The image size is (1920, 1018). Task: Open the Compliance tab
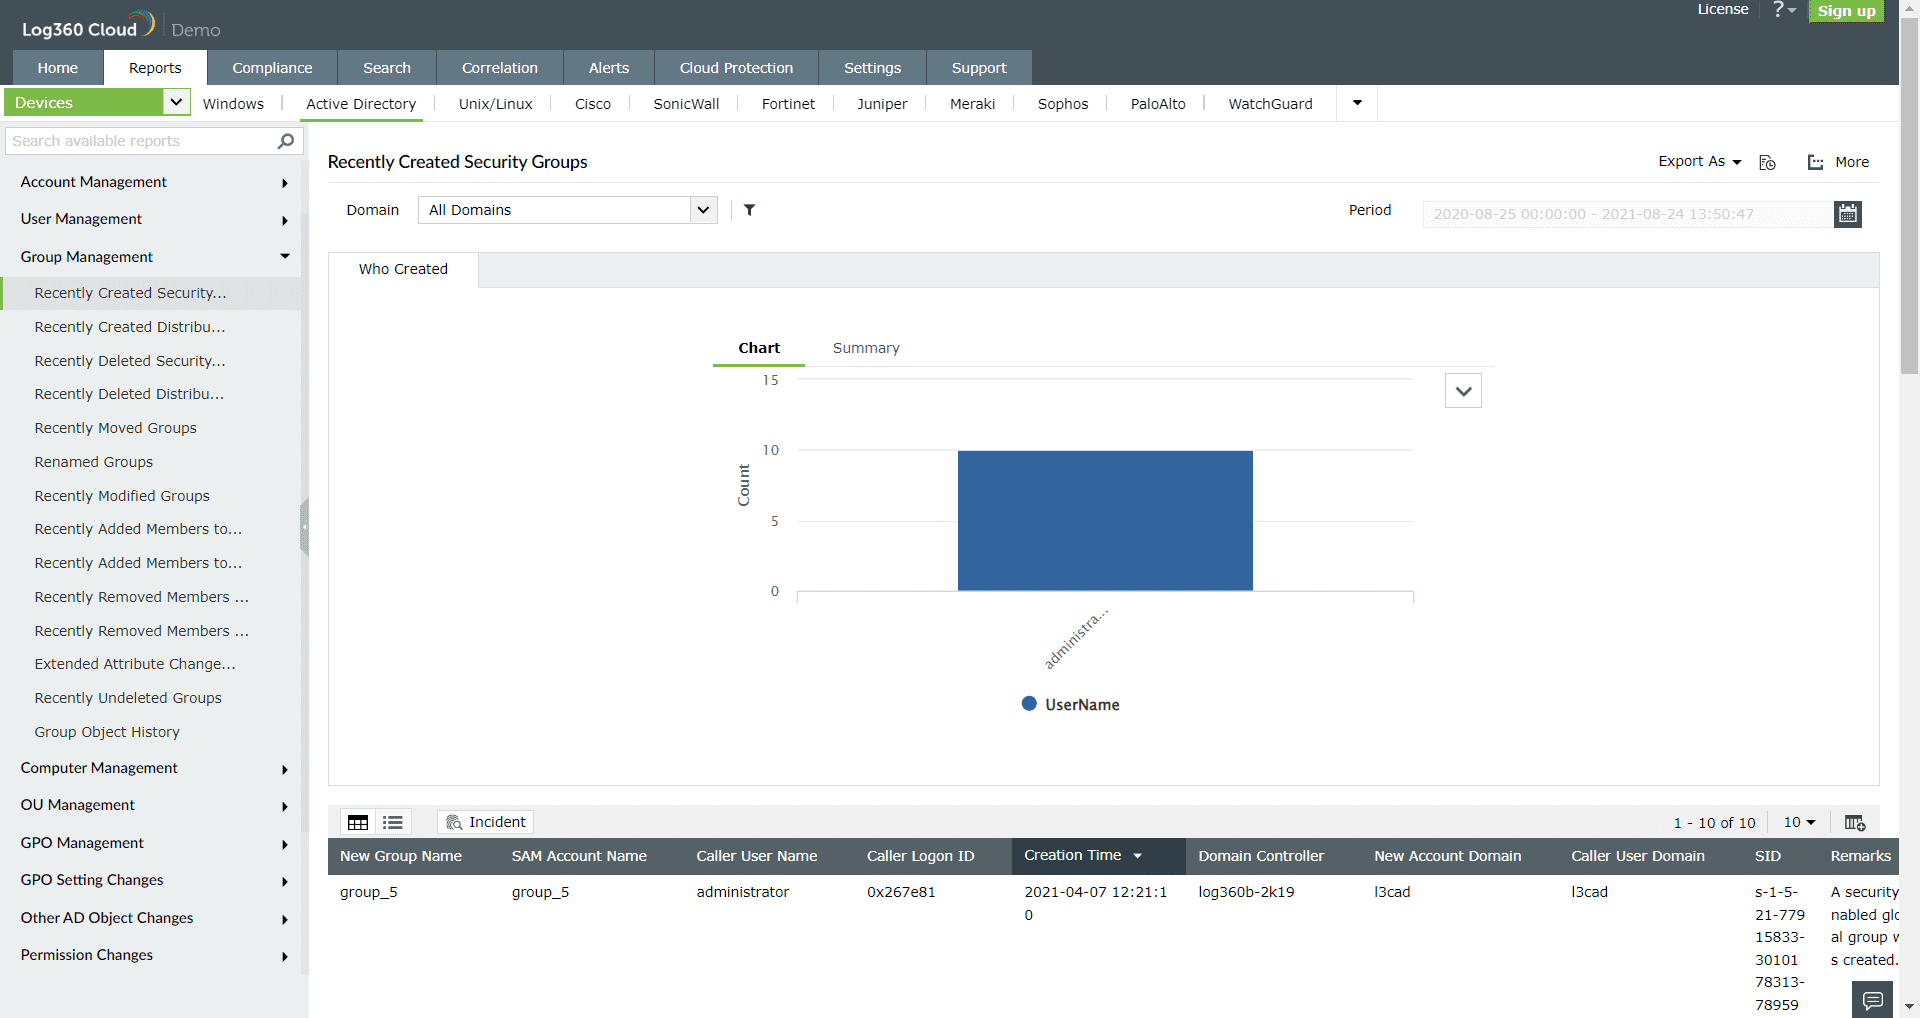272,68
